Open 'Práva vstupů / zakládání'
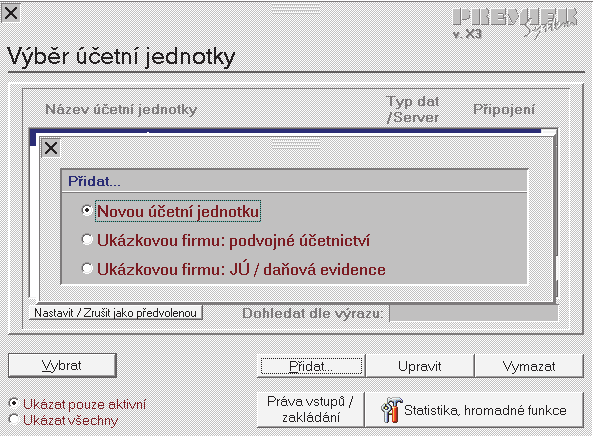Viewport: 593px width, 437px height. point(310,409)
